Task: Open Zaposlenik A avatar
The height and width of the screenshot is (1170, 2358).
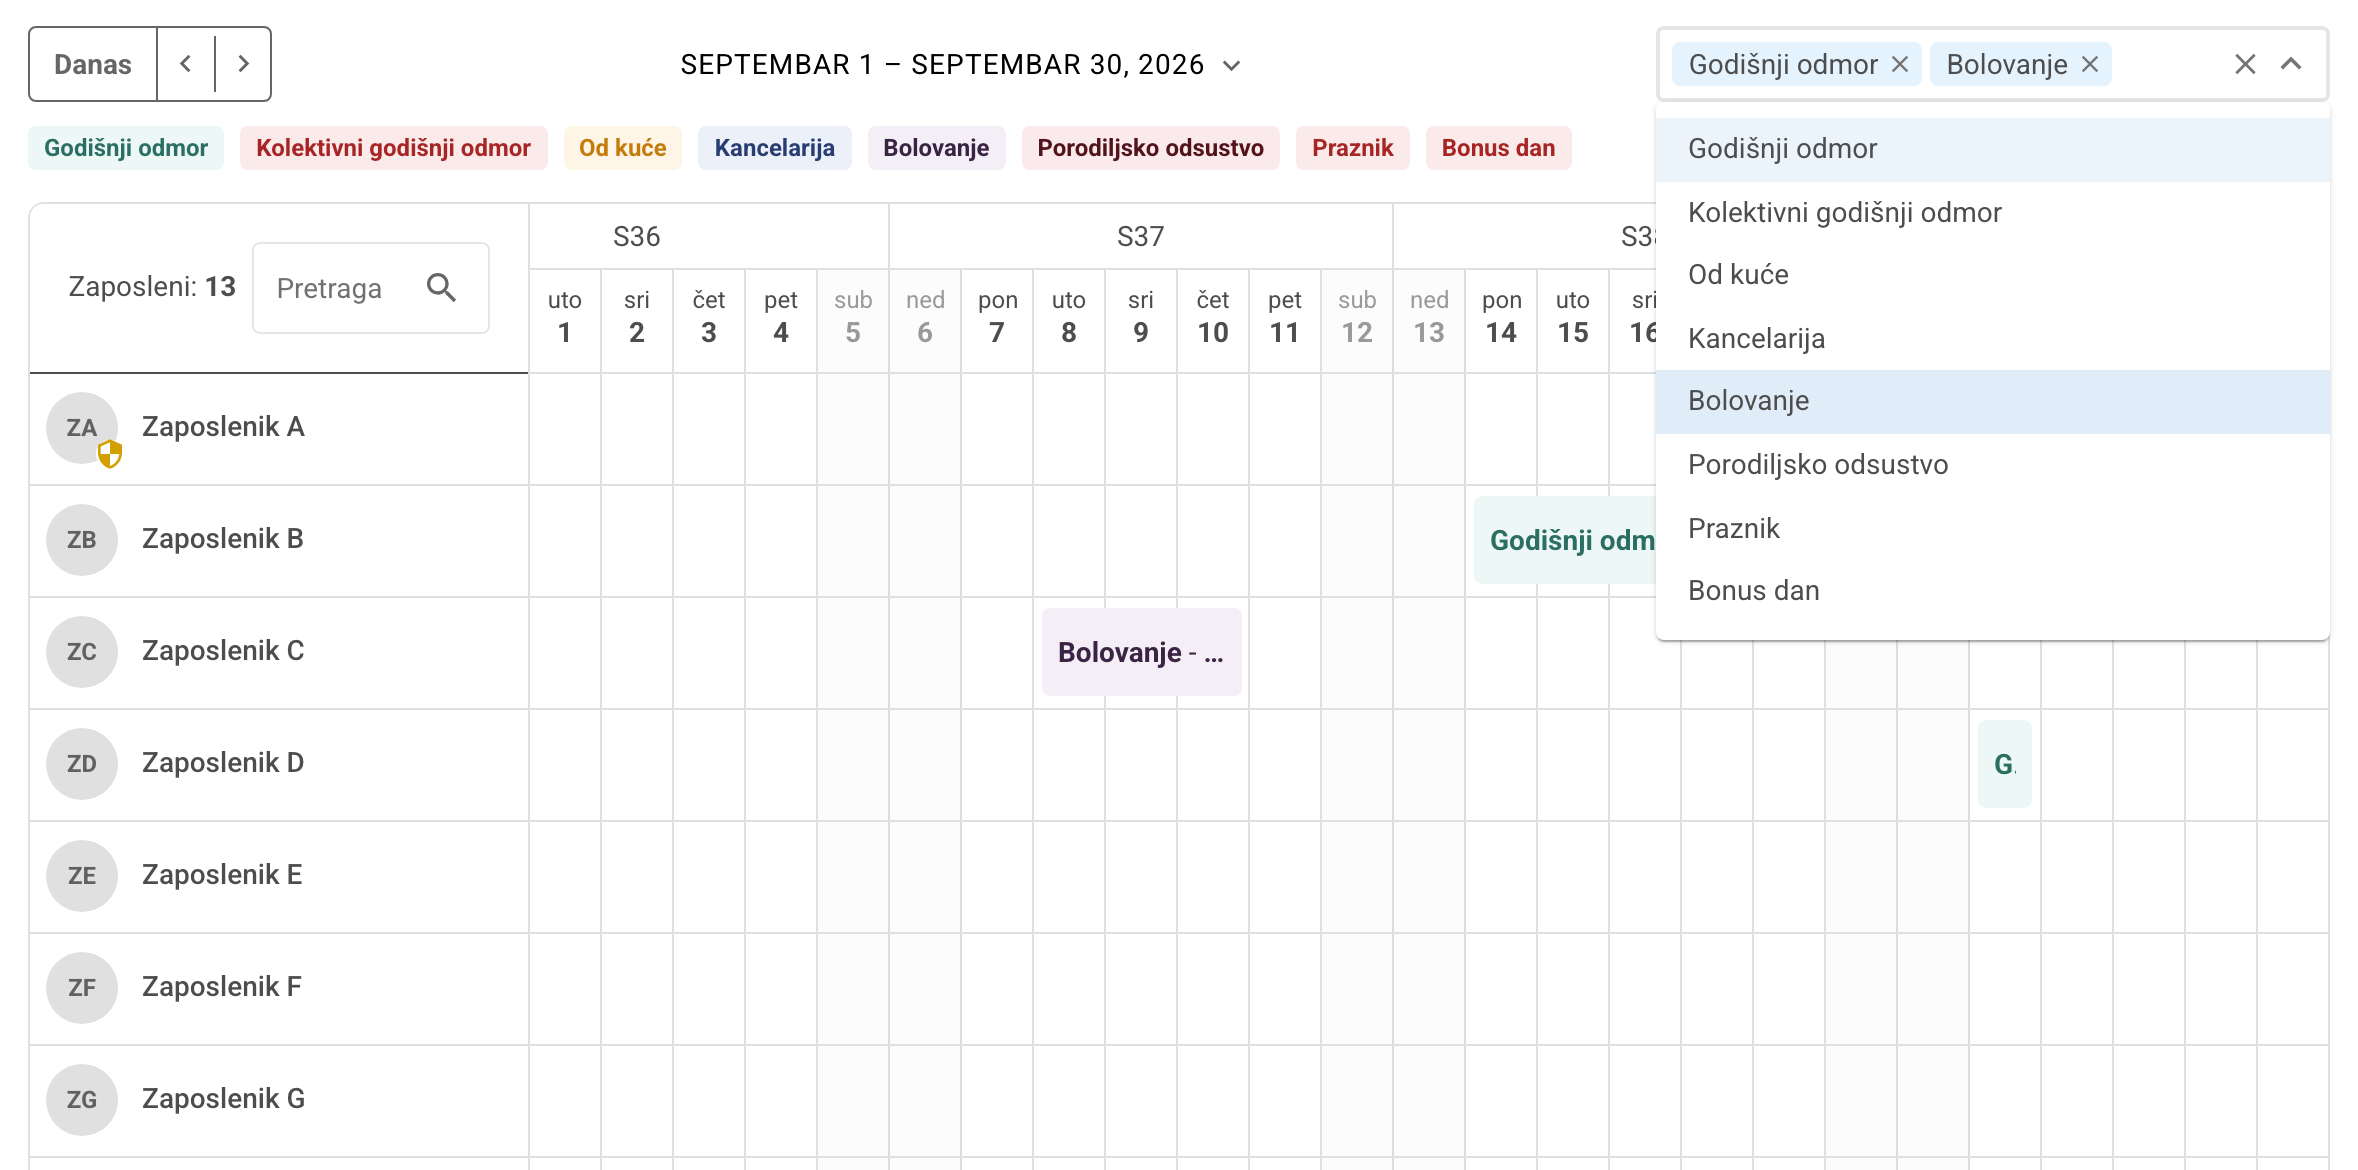Action: tap(82, 428)
